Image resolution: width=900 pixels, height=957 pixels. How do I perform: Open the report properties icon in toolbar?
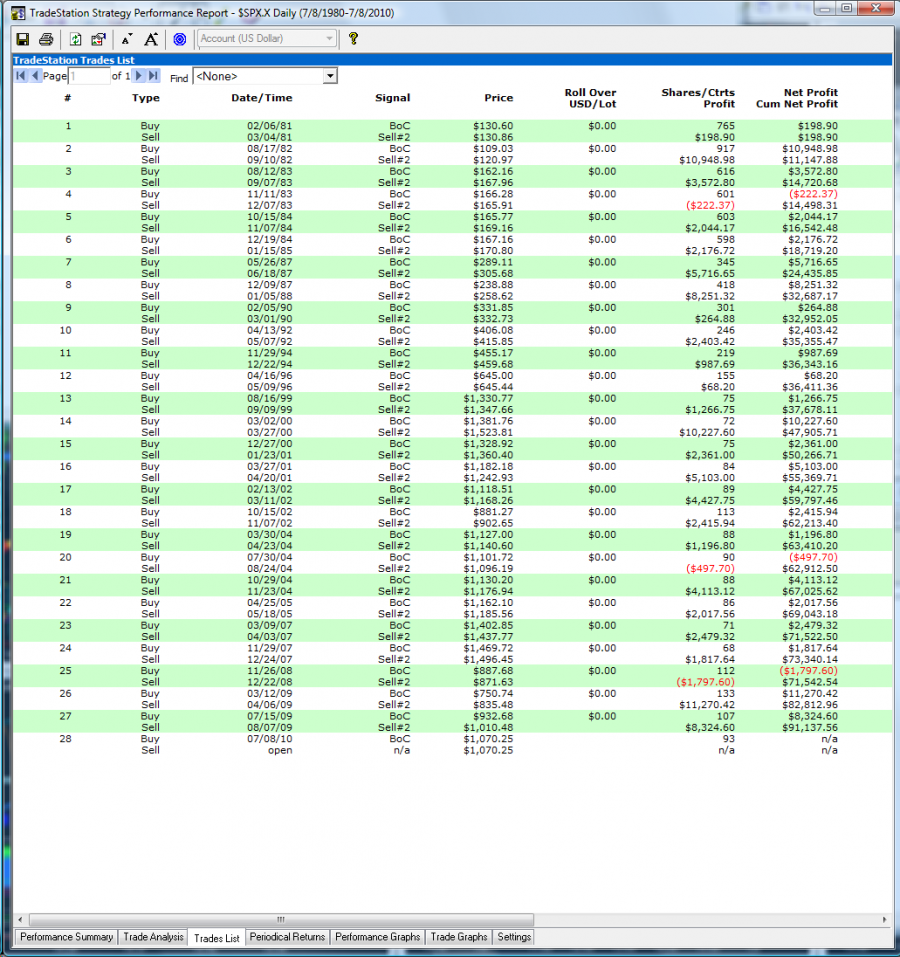click(x=98, y=40)
